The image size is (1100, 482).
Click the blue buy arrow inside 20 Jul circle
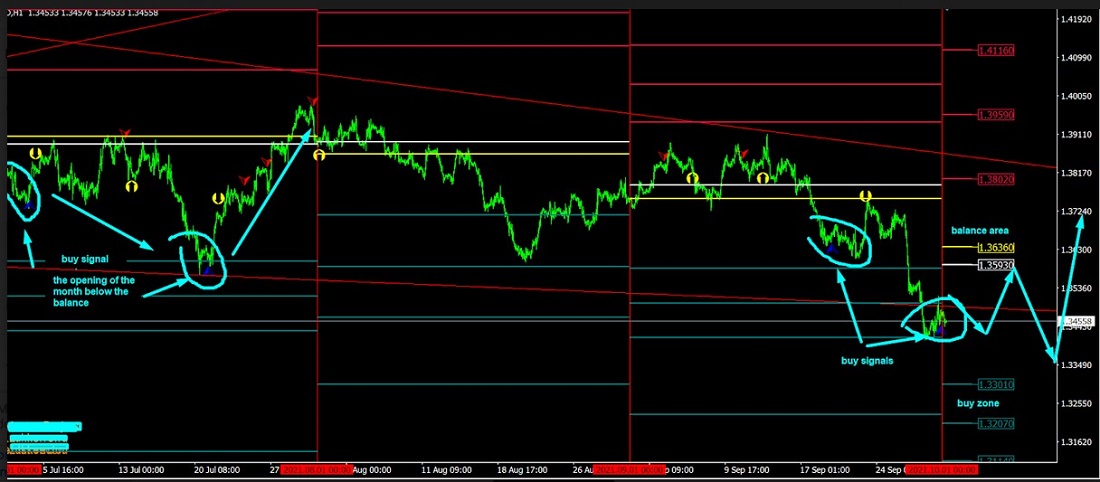[x=207, y=268]
